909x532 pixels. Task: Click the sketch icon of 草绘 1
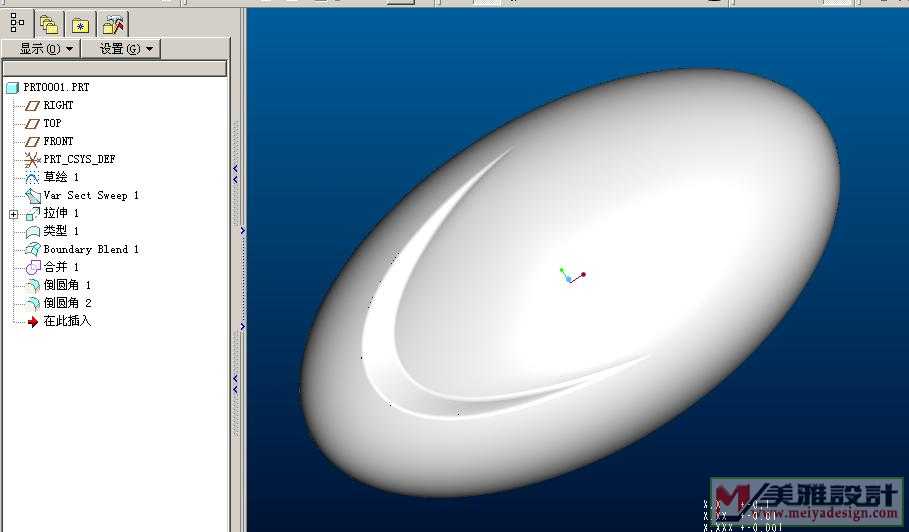coord(32,177)
